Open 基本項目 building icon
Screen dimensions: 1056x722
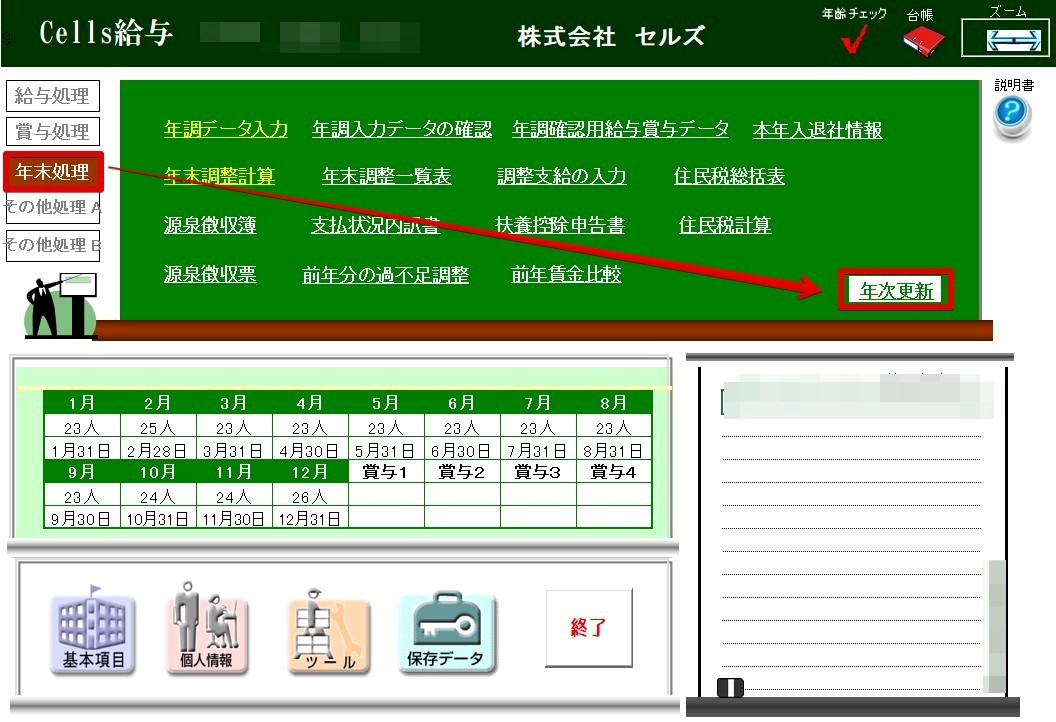point(93,629)
